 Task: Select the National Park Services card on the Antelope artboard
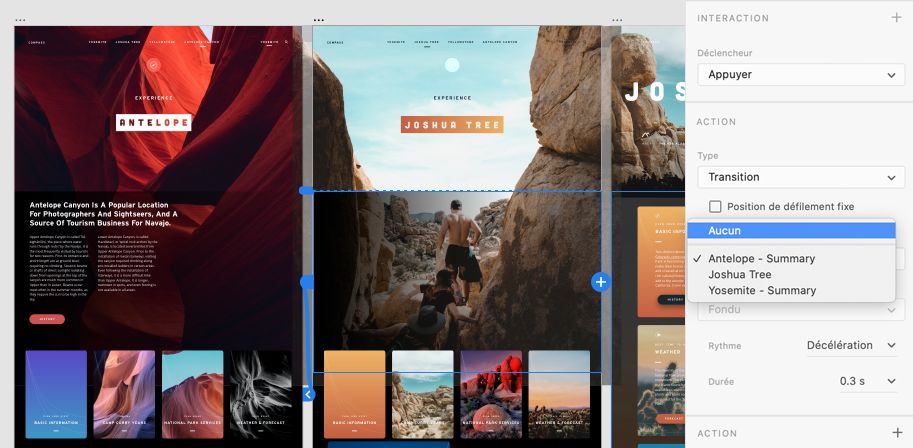[x=193, y=394]
